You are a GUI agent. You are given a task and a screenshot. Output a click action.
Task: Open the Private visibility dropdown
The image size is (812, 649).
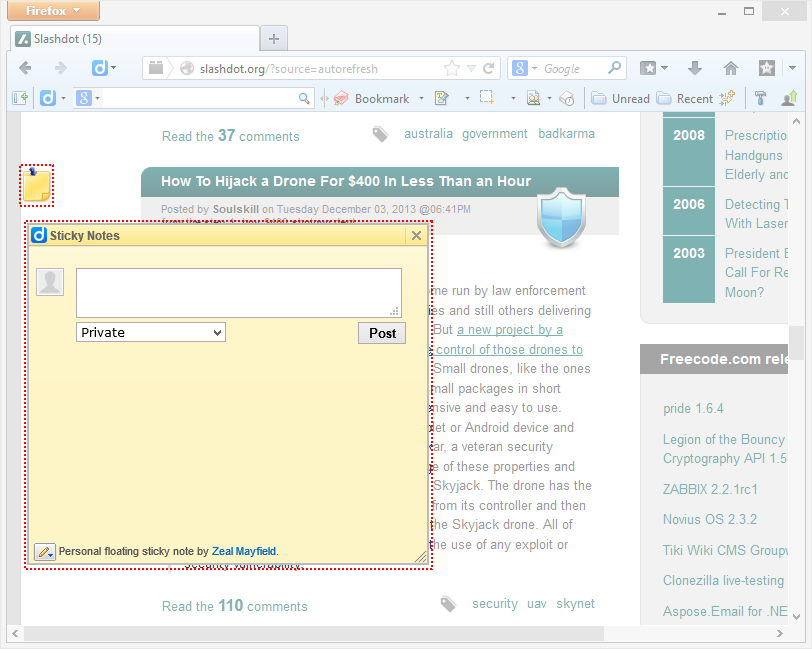tap(151, 332)
